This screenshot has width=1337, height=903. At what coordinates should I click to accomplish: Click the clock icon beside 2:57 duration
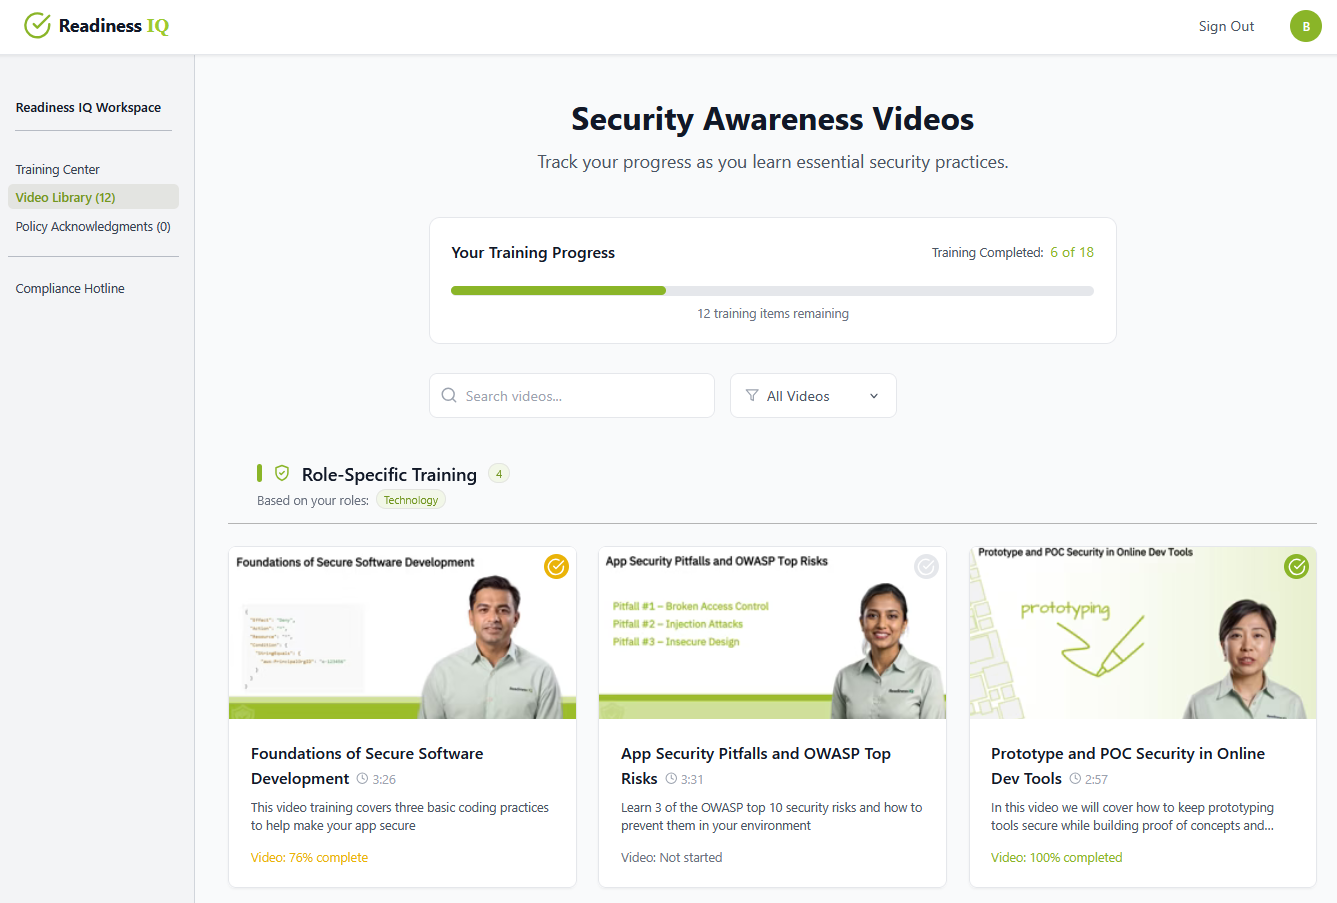pos(1075,779)
